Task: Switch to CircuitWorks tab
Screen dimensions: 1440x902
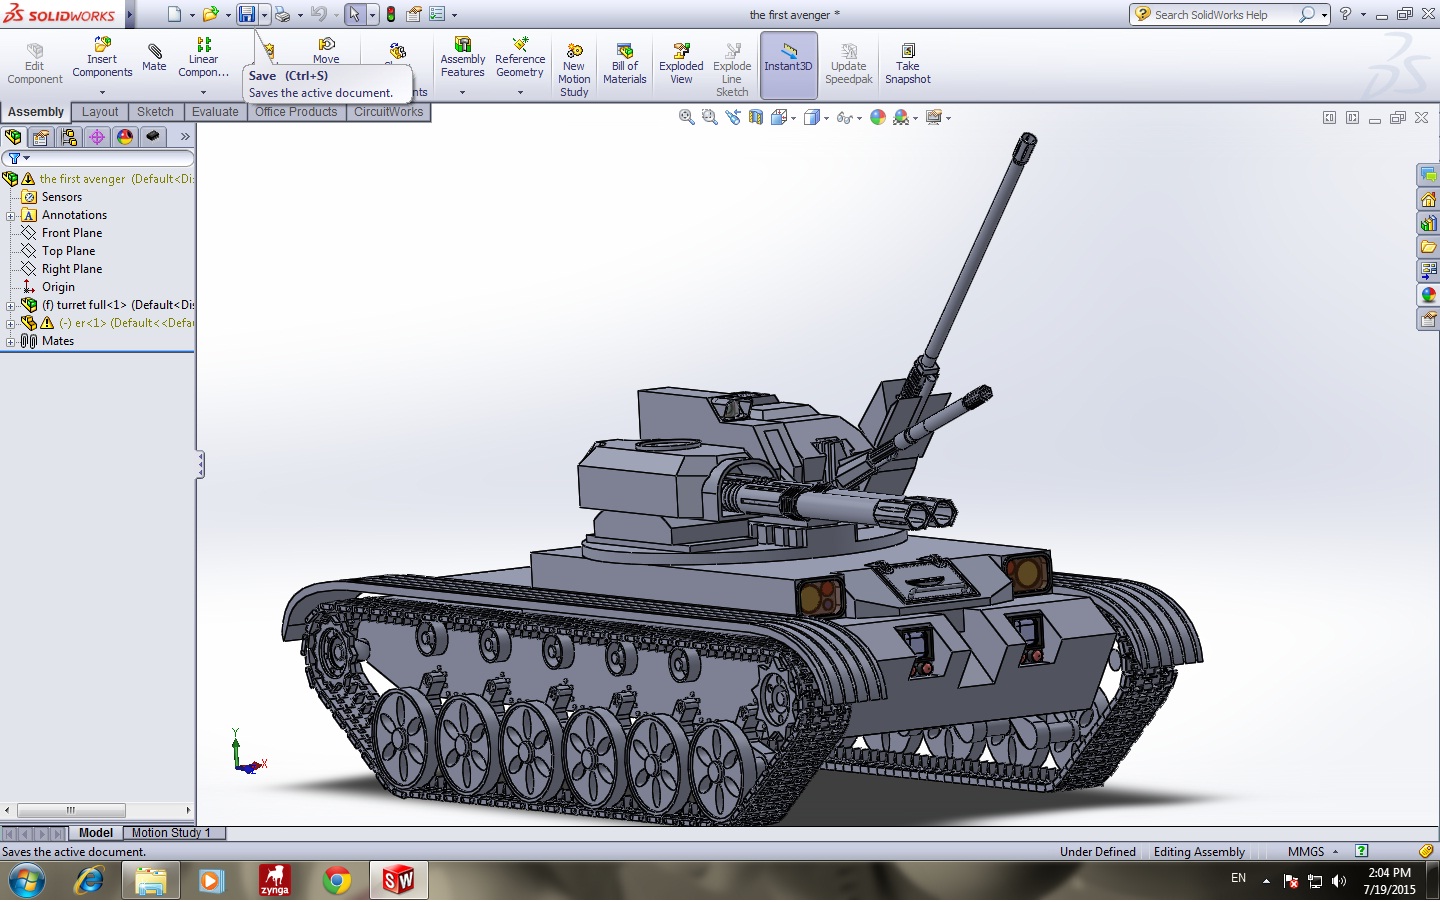Action: point(388,112)
